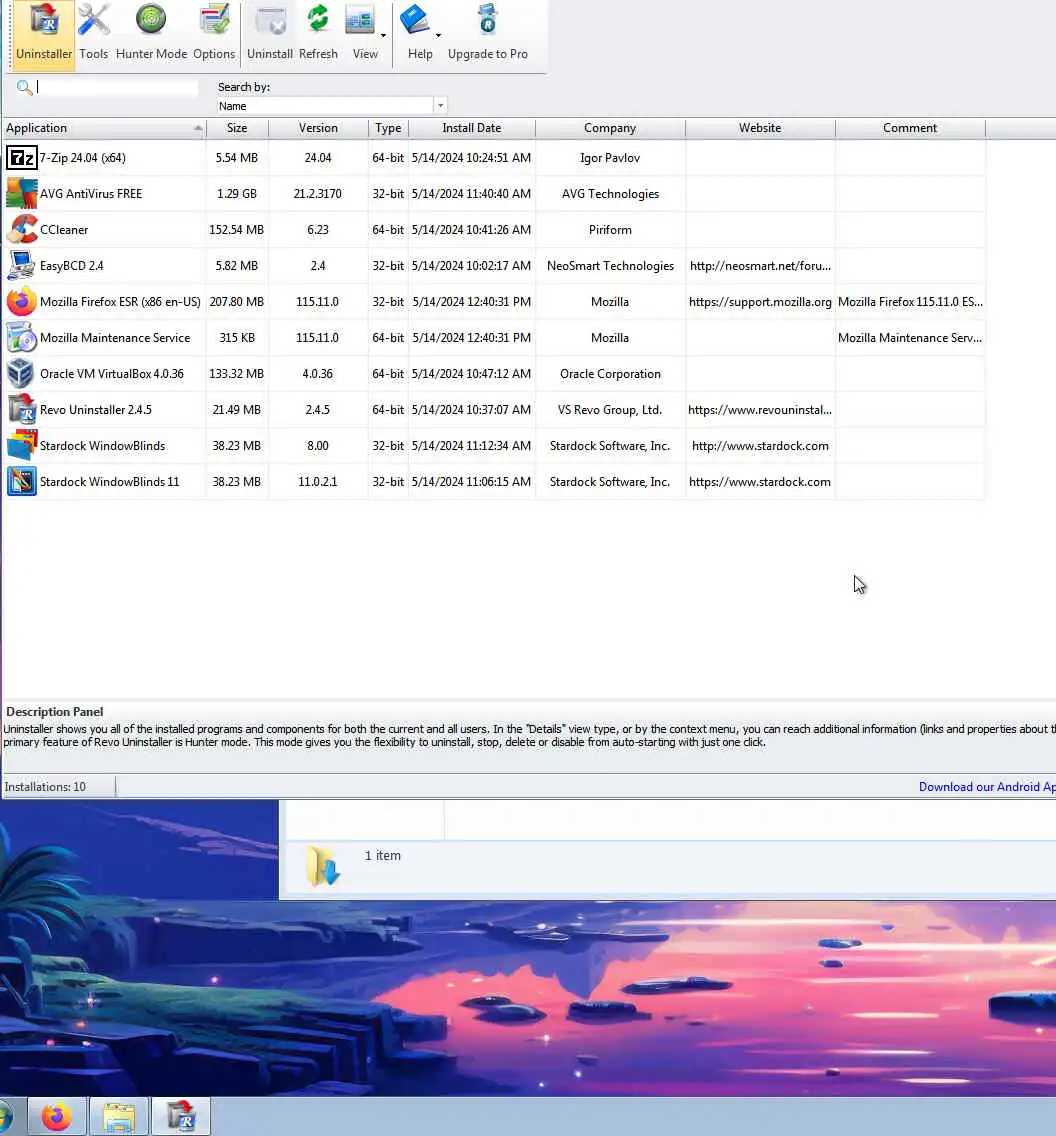Expand the Help dropdown arrow
Screen dimensions: 1056x1136
click(438, 35)
